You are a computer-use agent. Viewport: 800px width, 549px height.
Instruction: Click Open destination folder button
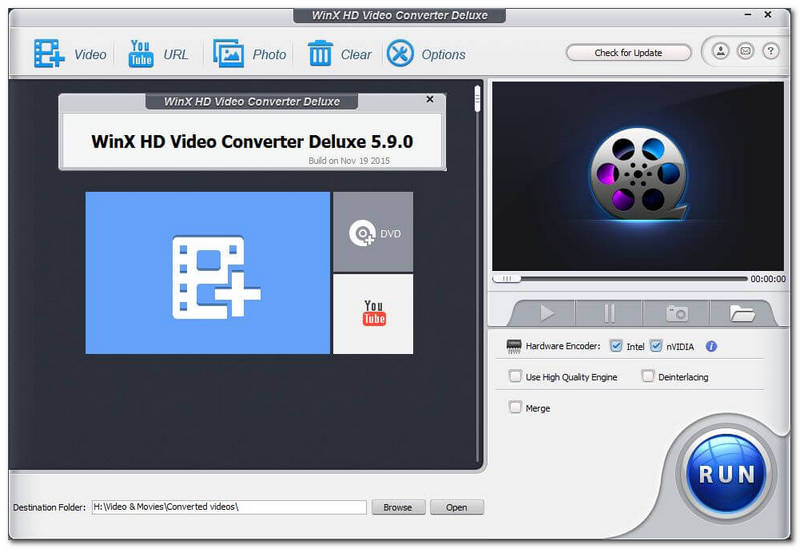pyautogui.click(x=457, y=507)
